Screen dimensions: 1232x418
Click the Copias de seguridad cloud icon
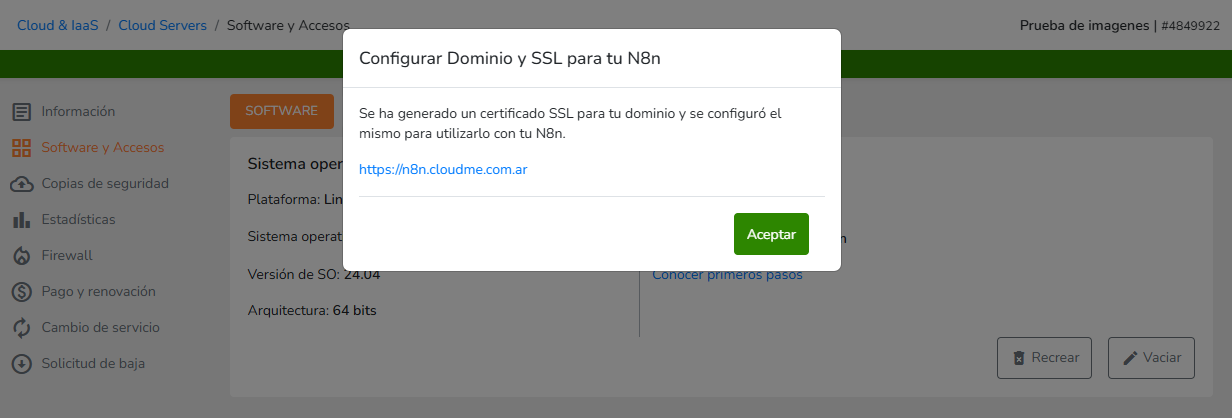coord(22,184)
